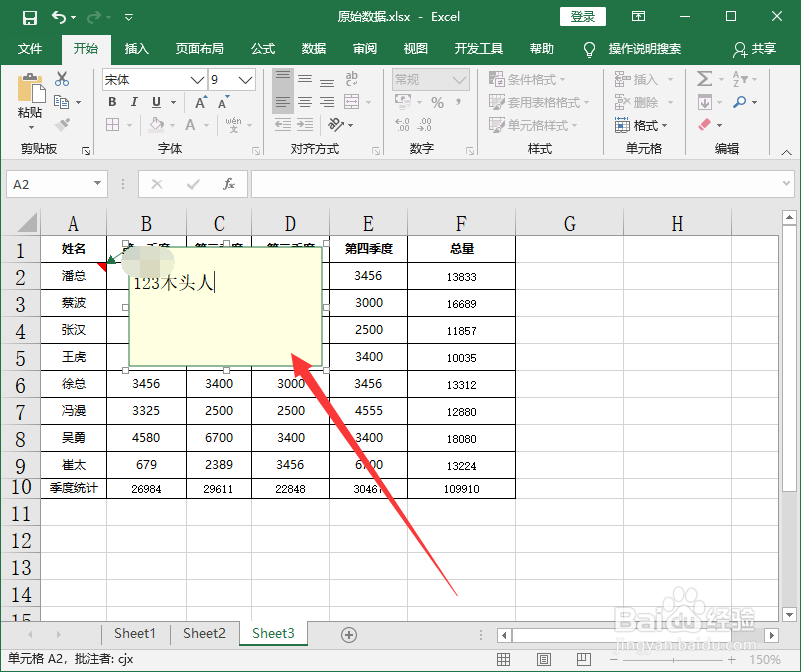Open the 条件格式 dropdown
Screen dimensions: 801x672
pos(527,79)
